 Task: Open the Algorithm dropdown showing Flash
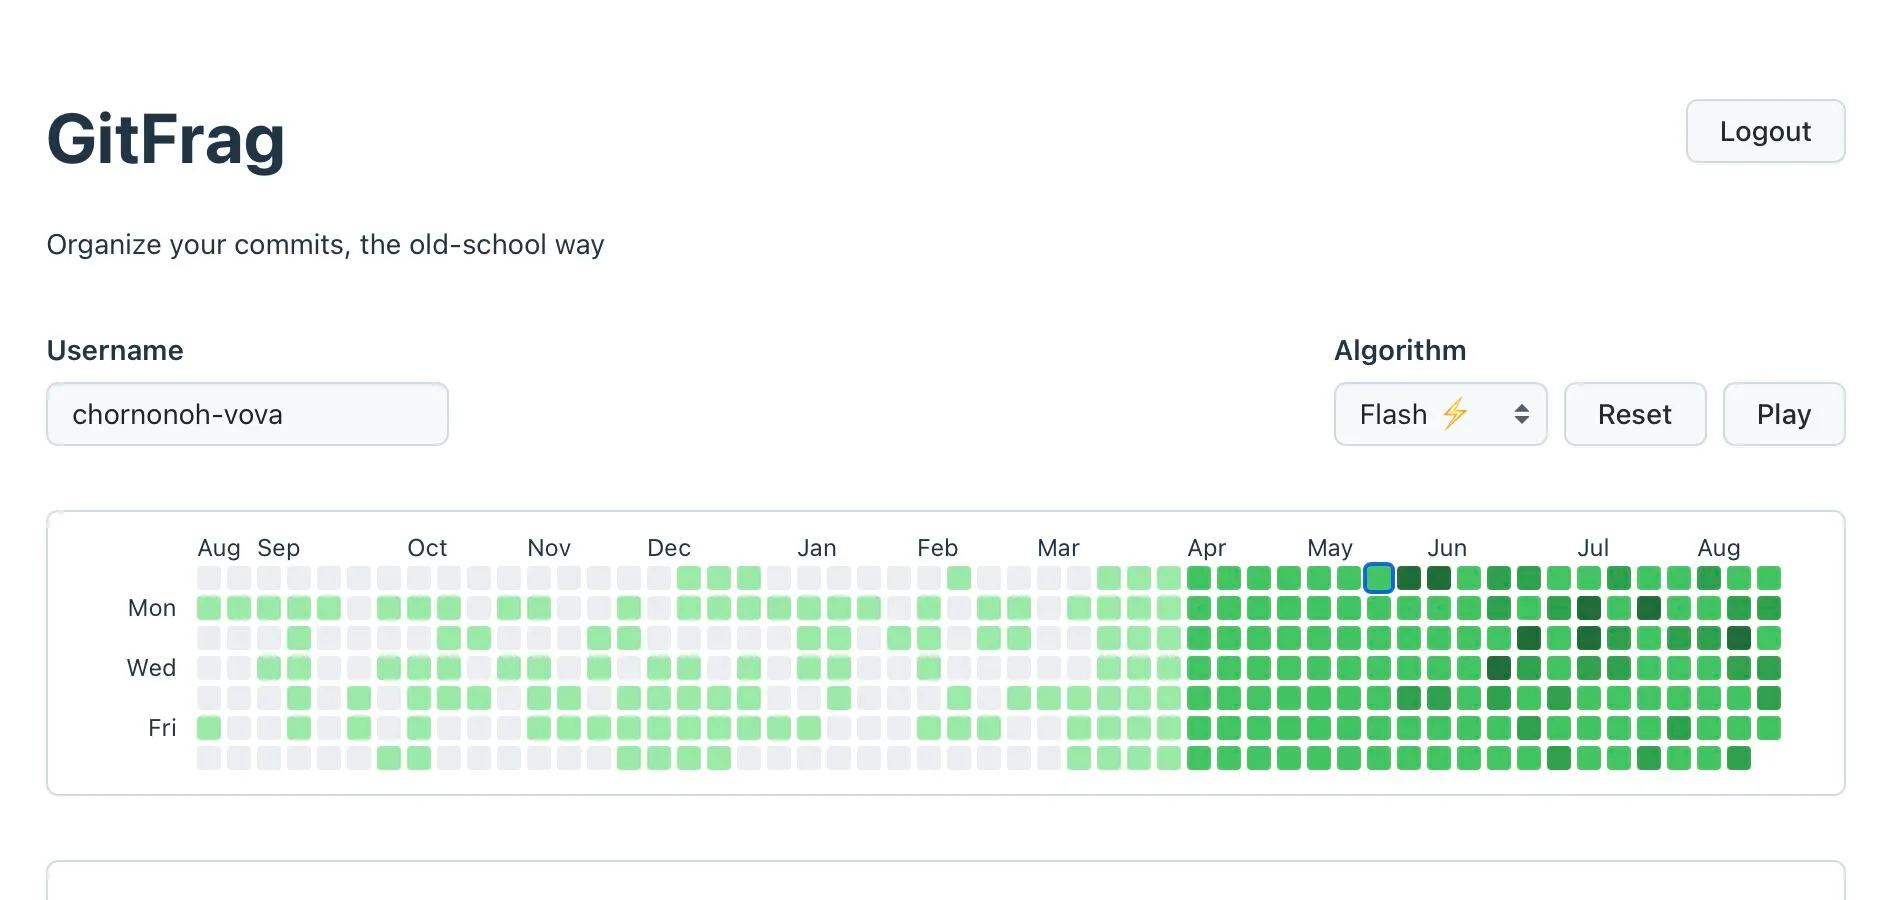1439,414
